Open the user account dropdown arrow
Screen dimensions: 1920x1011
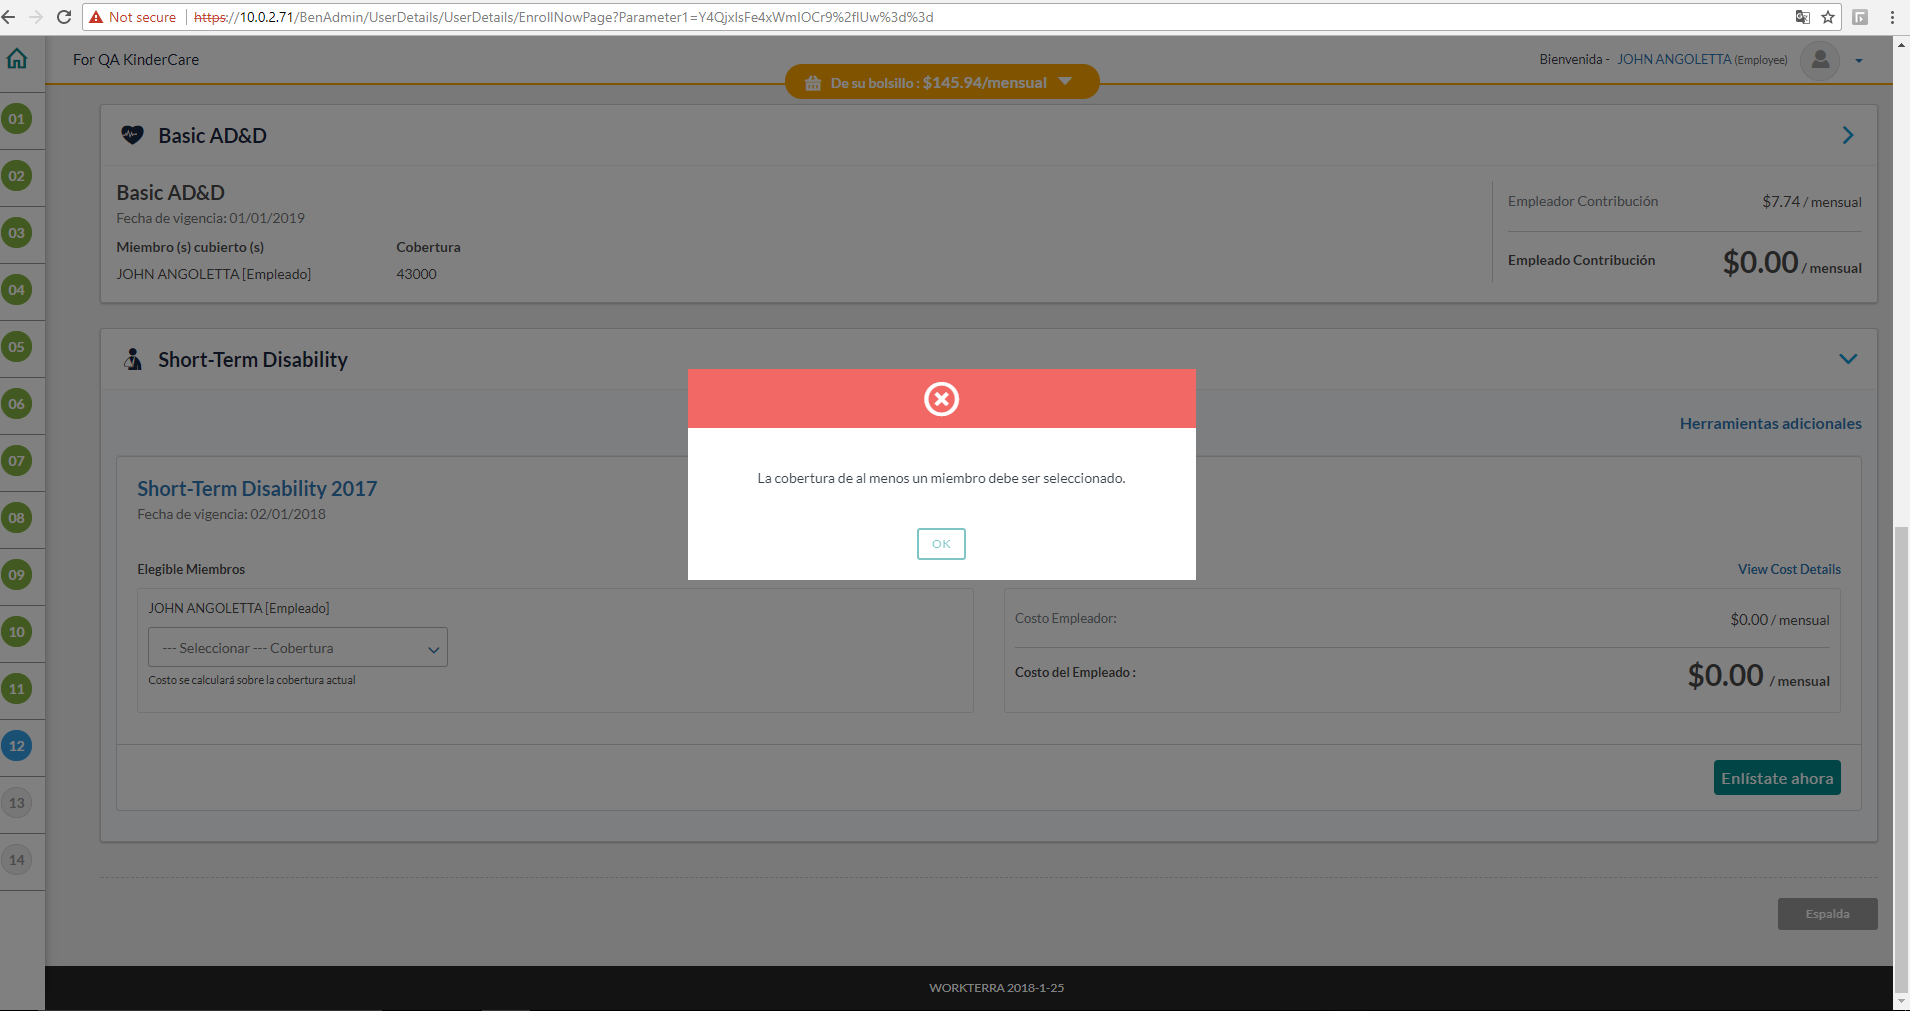pos(1859,61)
